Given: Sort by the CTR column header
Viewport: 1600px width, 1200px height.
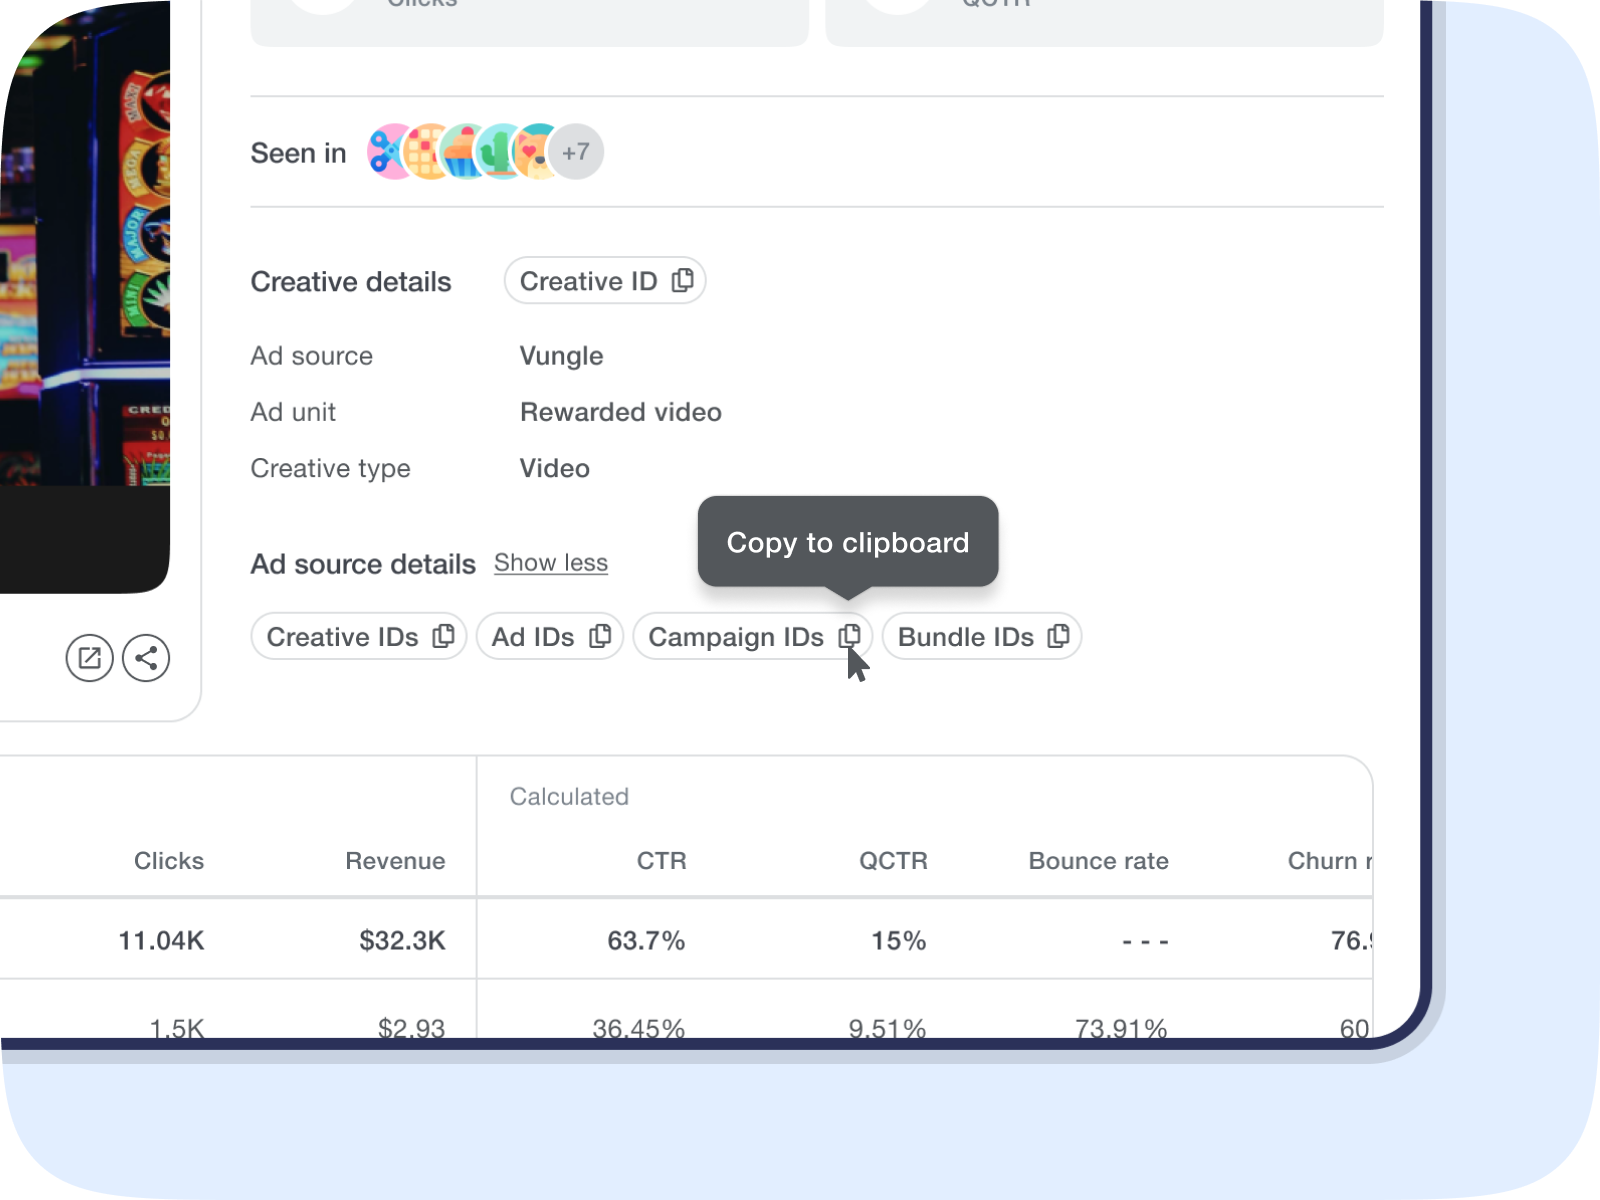Looking at the screenshot, I should coord(662,861).
